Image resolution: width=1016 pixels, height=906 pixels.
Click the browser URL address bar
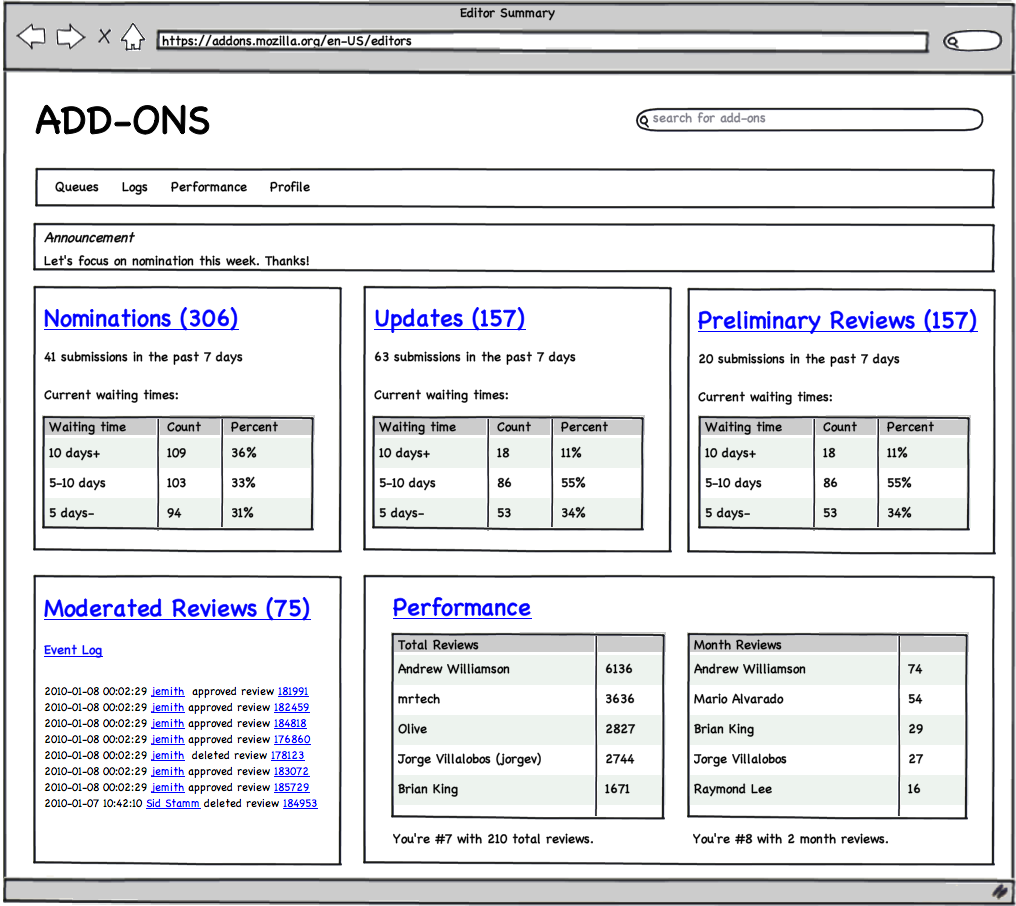pyautogui.click(x=542, y=41)
